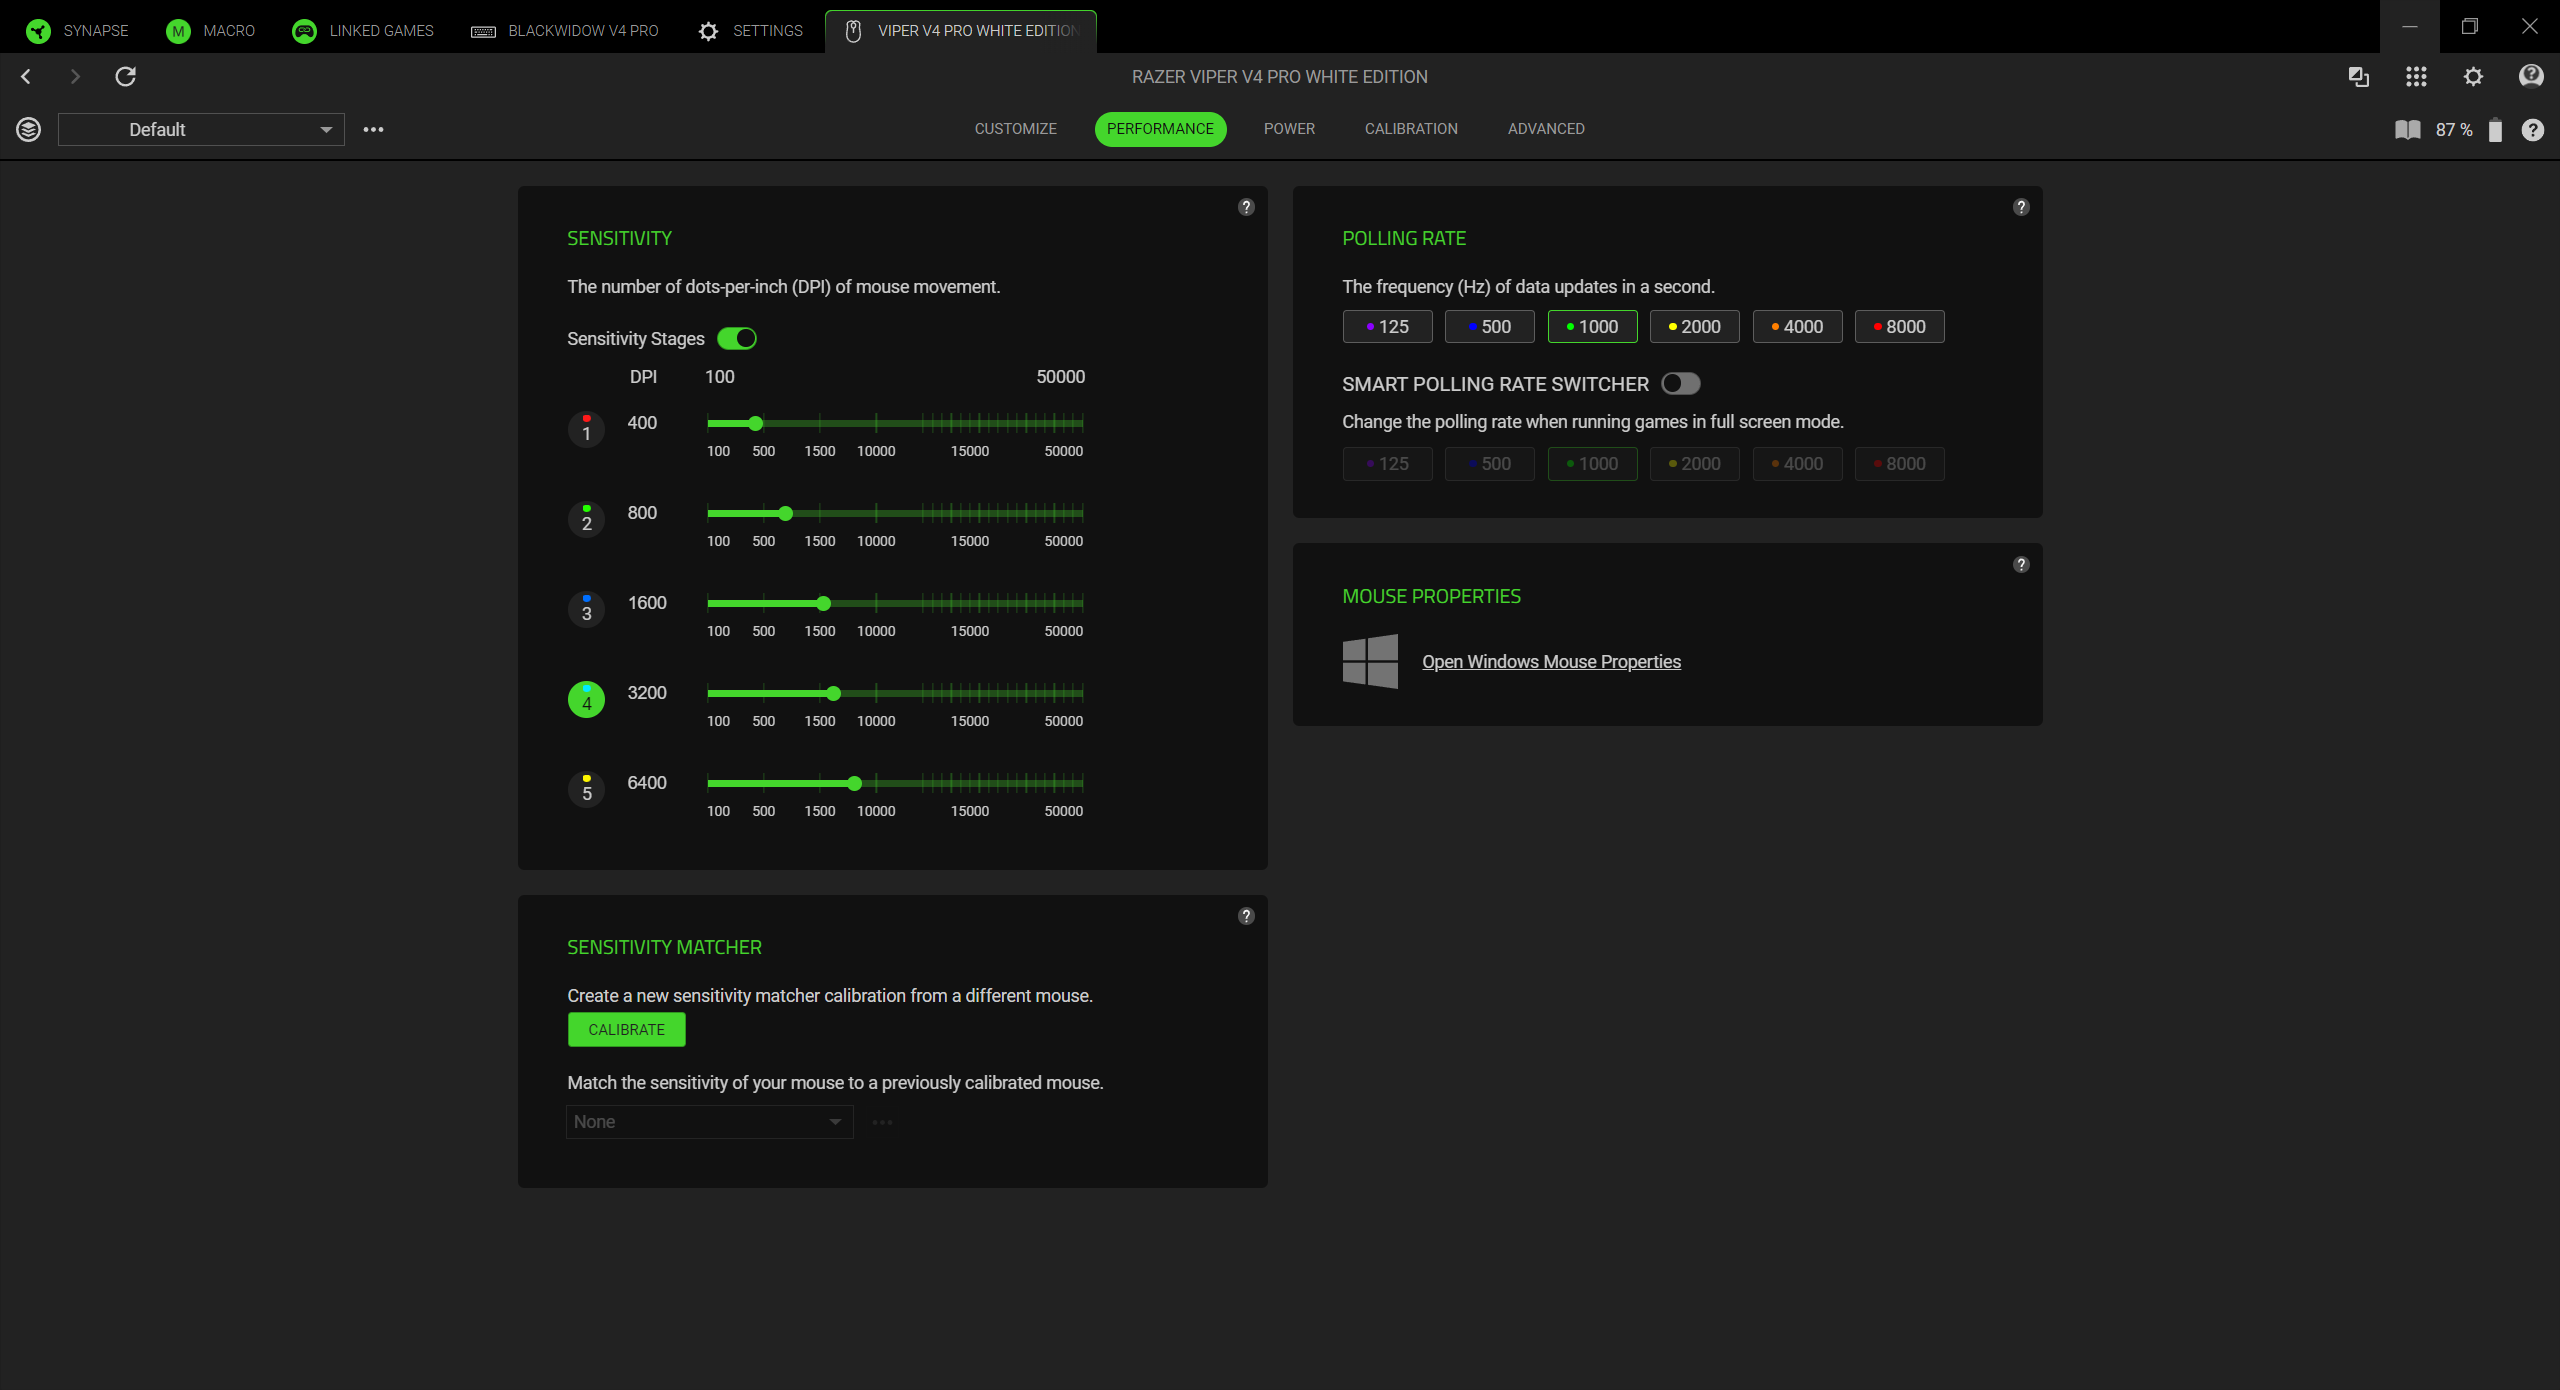Image resolution: width=2560 pixels, height=1390 pixels.
Task: Open Windows Mouse Properties
Action: (1551, 661)
